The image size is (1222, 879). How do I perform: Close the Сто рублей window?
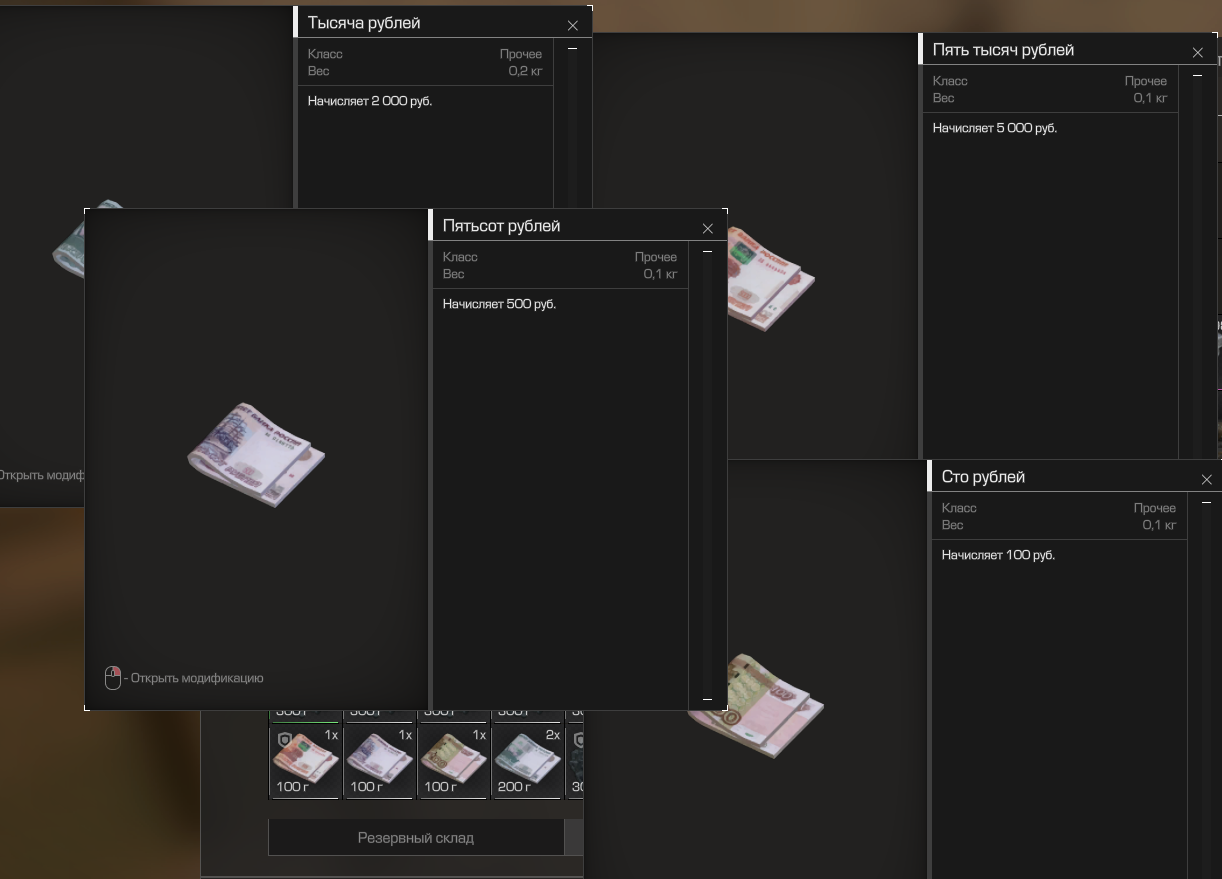pyautogui.click(x=1207, y=479)
